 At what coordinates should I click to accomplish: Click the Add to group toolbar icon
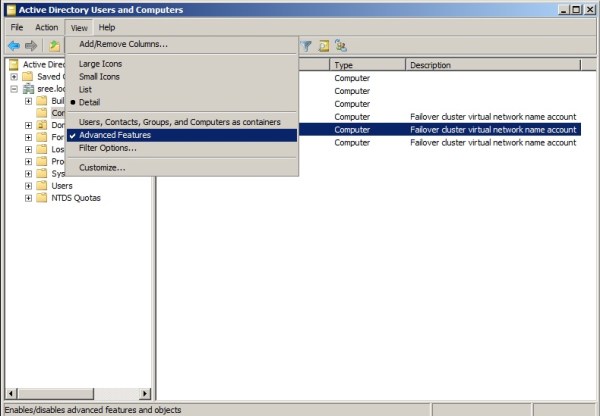point(341,46)
